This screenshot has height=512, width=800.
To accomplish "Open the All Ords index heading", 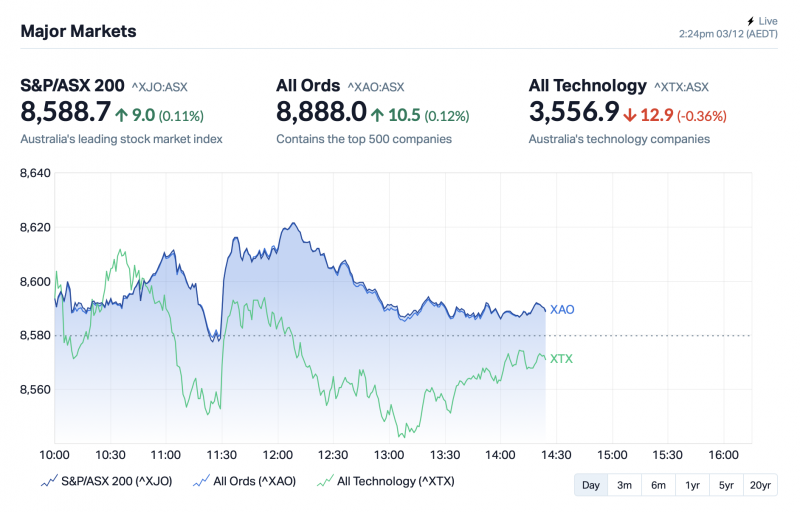I will [x=308, y=85].
